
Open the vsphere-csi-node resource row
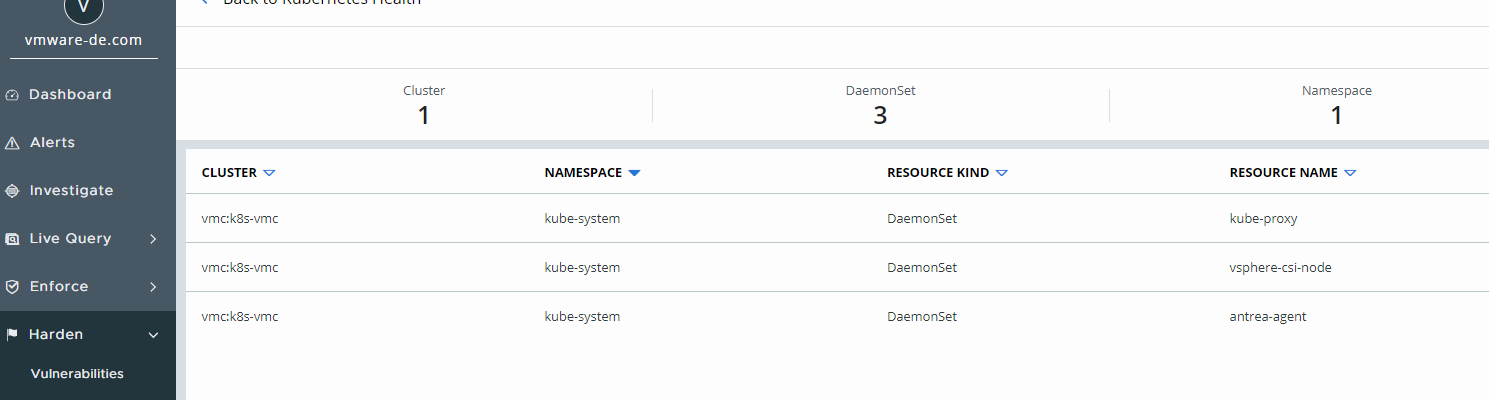[837, 267]
